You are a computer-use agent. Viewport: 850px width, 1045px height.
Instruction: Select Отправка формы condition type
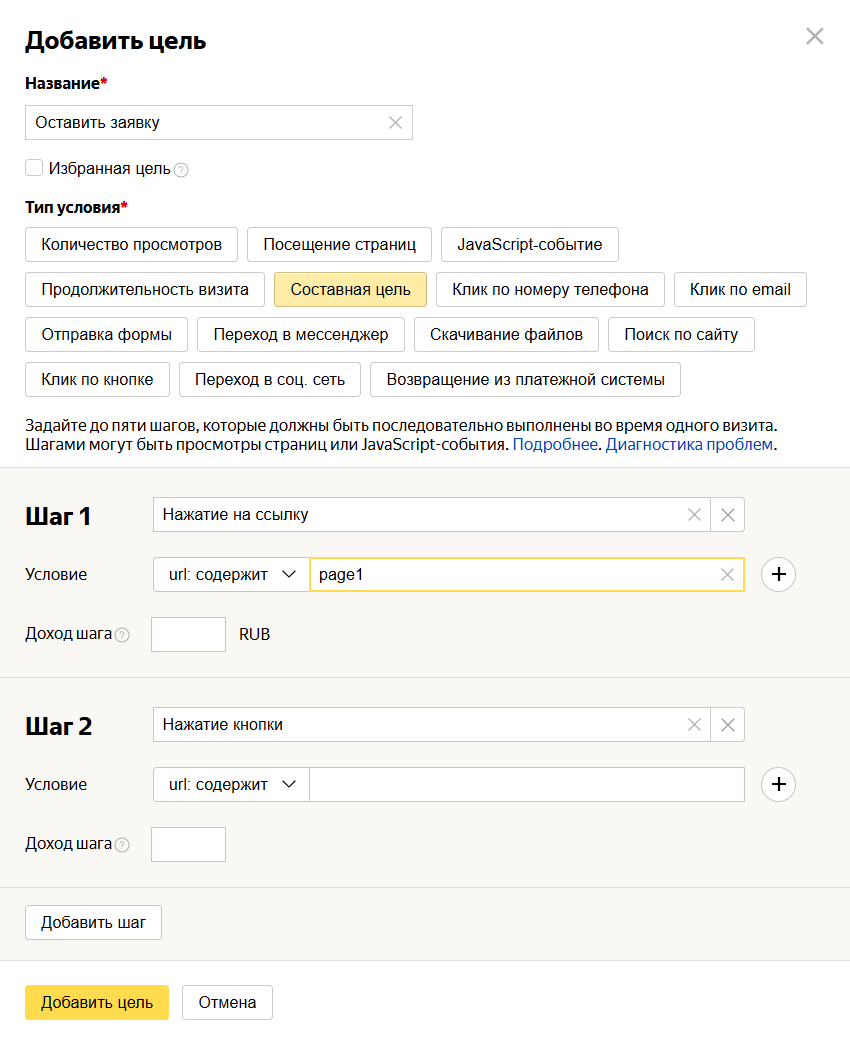(x=106, y=334)
